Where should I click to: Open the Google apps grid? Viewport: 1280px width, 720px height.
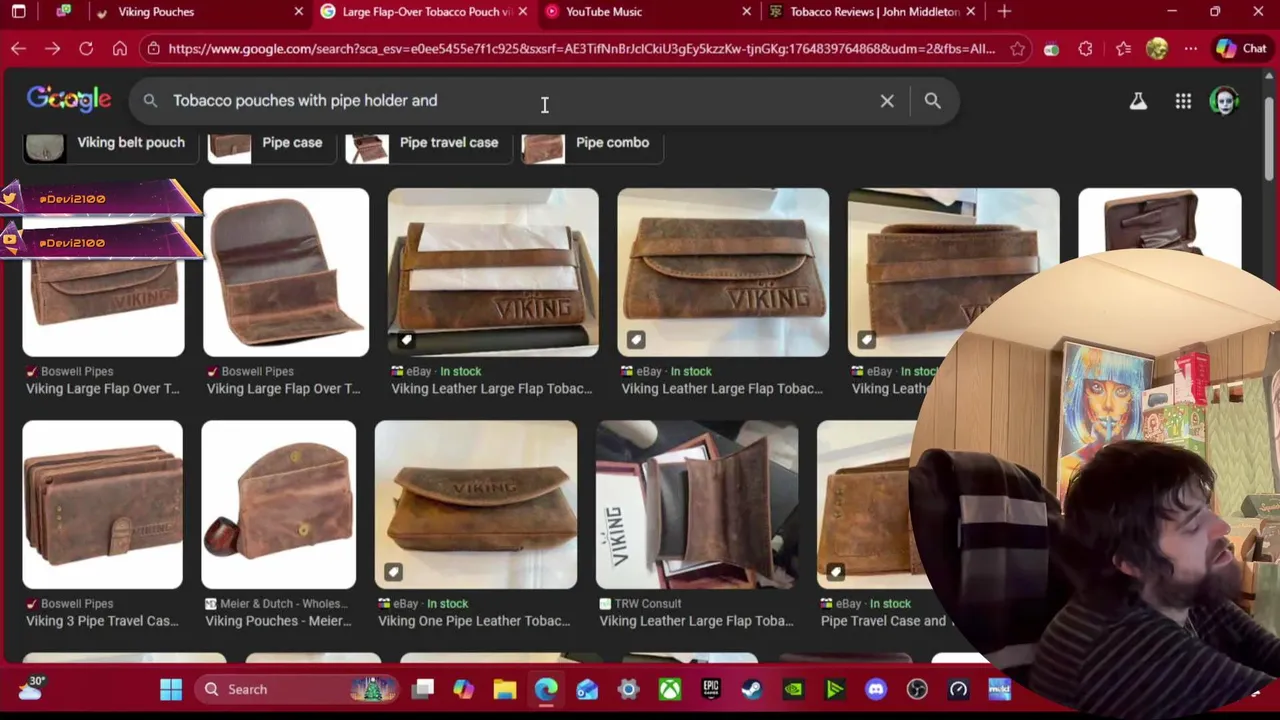(1183, 100)
